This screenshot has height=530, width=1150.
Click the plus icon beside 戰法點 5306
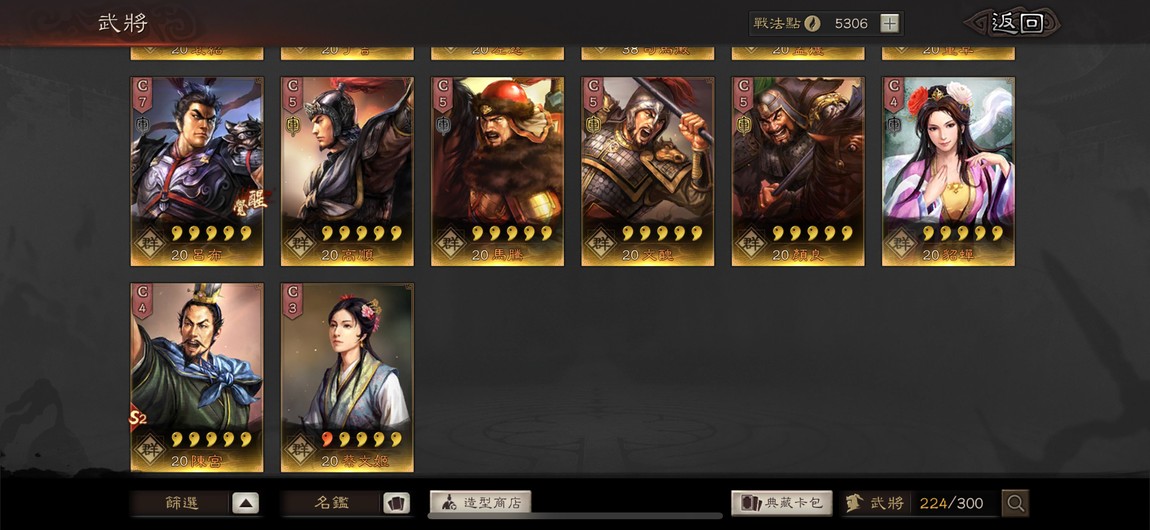[x=889, y=23]
